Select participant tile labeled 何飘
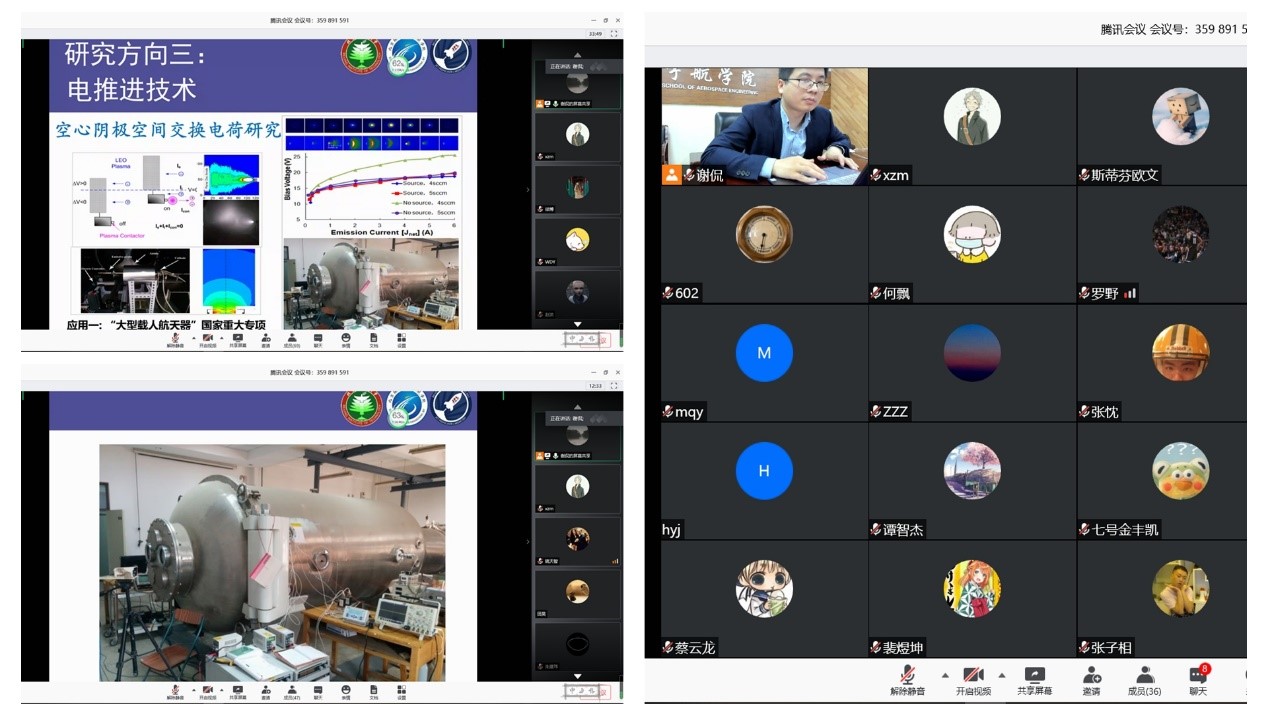Image resolution: width=1268 pixels, height=716 pixels. point(972,244)
